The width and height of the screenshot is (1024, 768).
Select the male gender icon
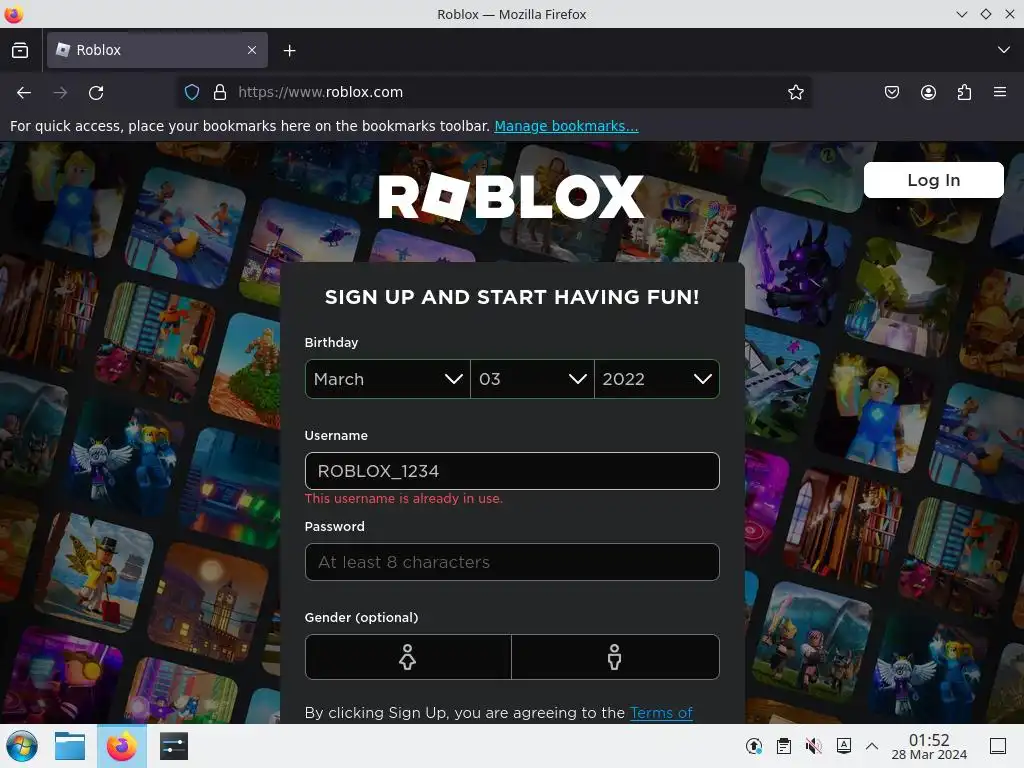pyautogui.click(x=615, y=657)
